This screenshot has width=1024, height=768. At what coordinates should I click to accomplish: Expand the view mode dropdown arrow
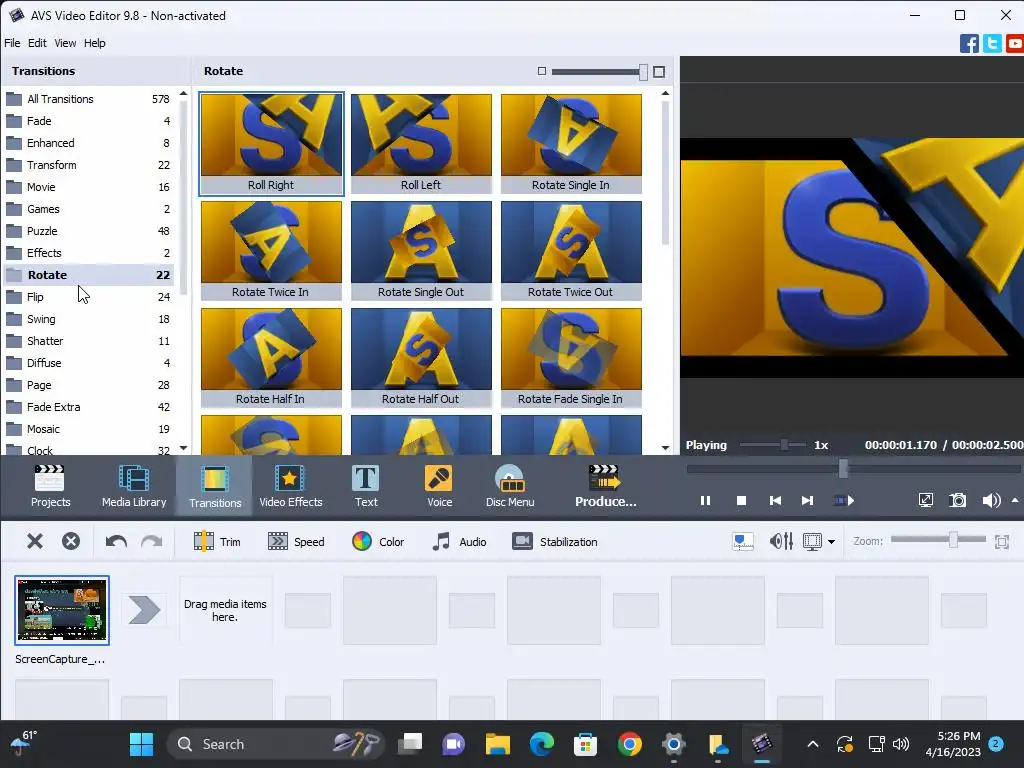click(x=831, y=541)
